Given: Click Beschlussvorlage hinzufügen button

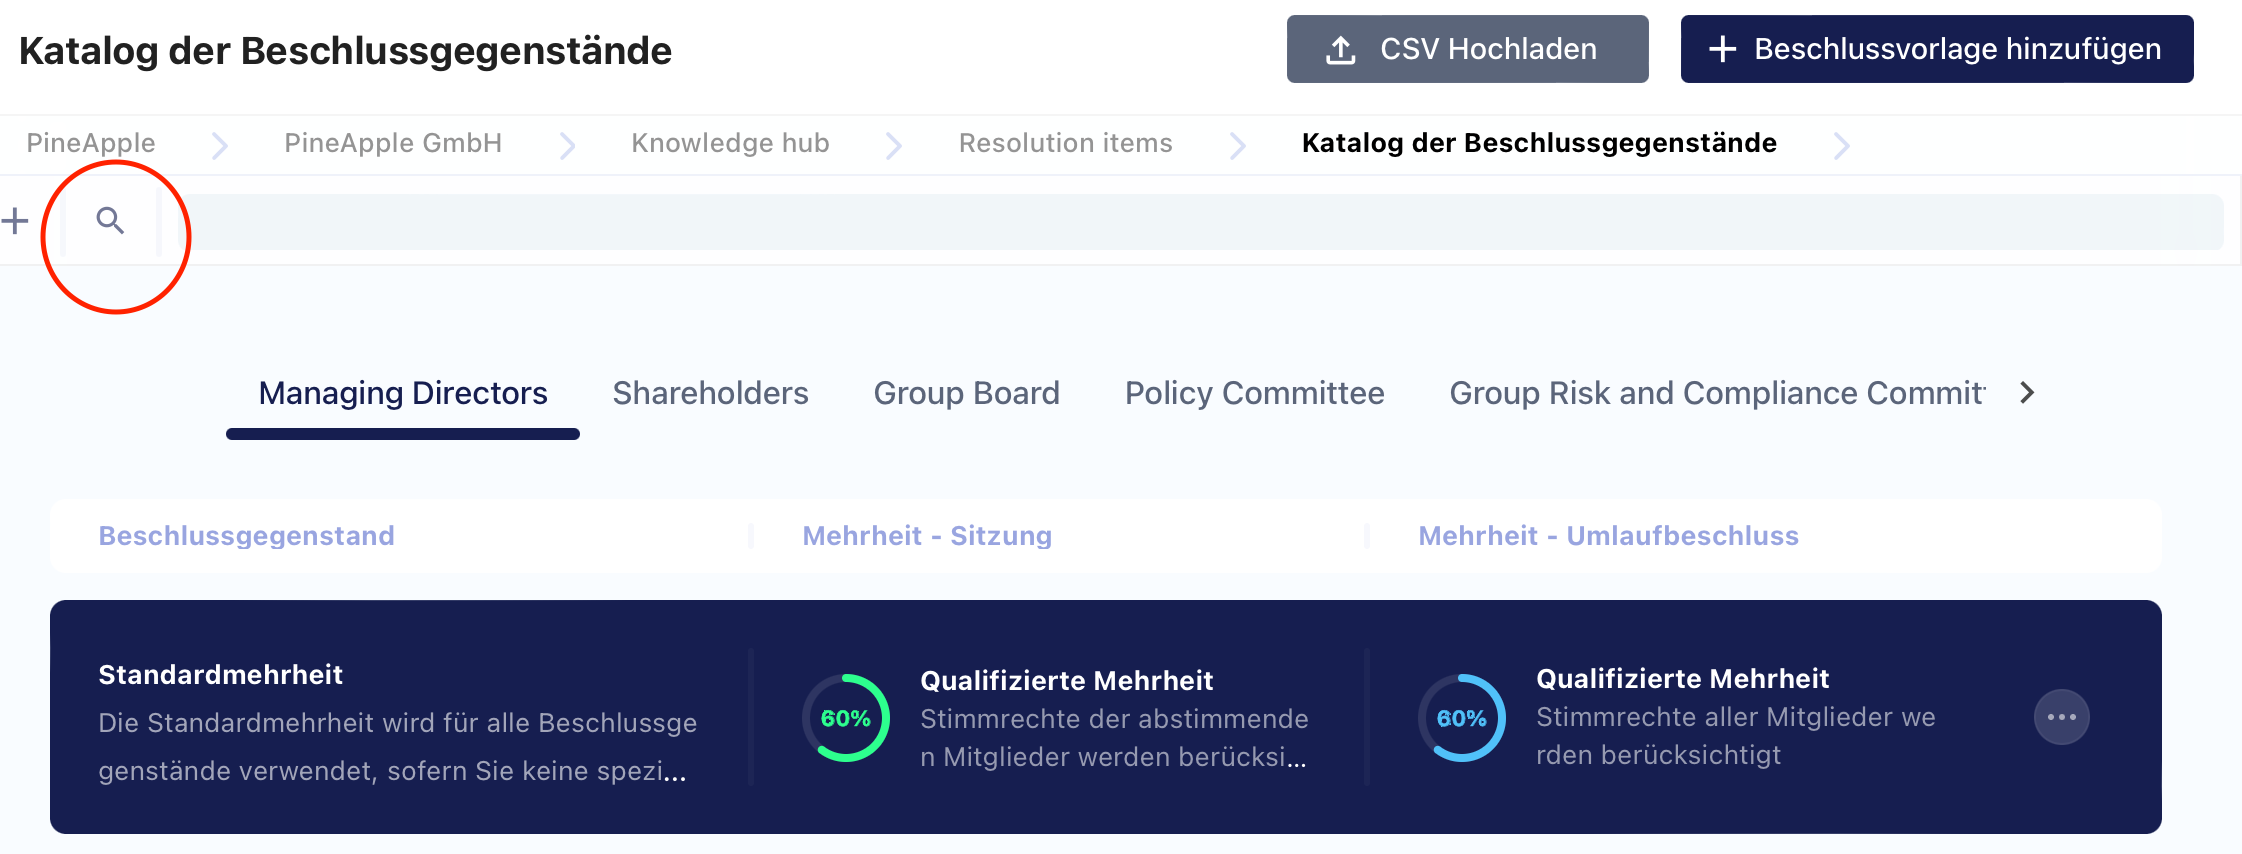Looking at the screenshot, I should (1936, 49).
